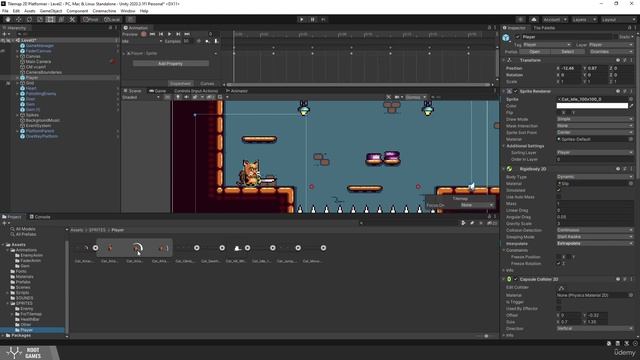Play the animation clip in Animation window
Image resolution: width=640 pixels, height=360 pixels.
pos(169,34)
